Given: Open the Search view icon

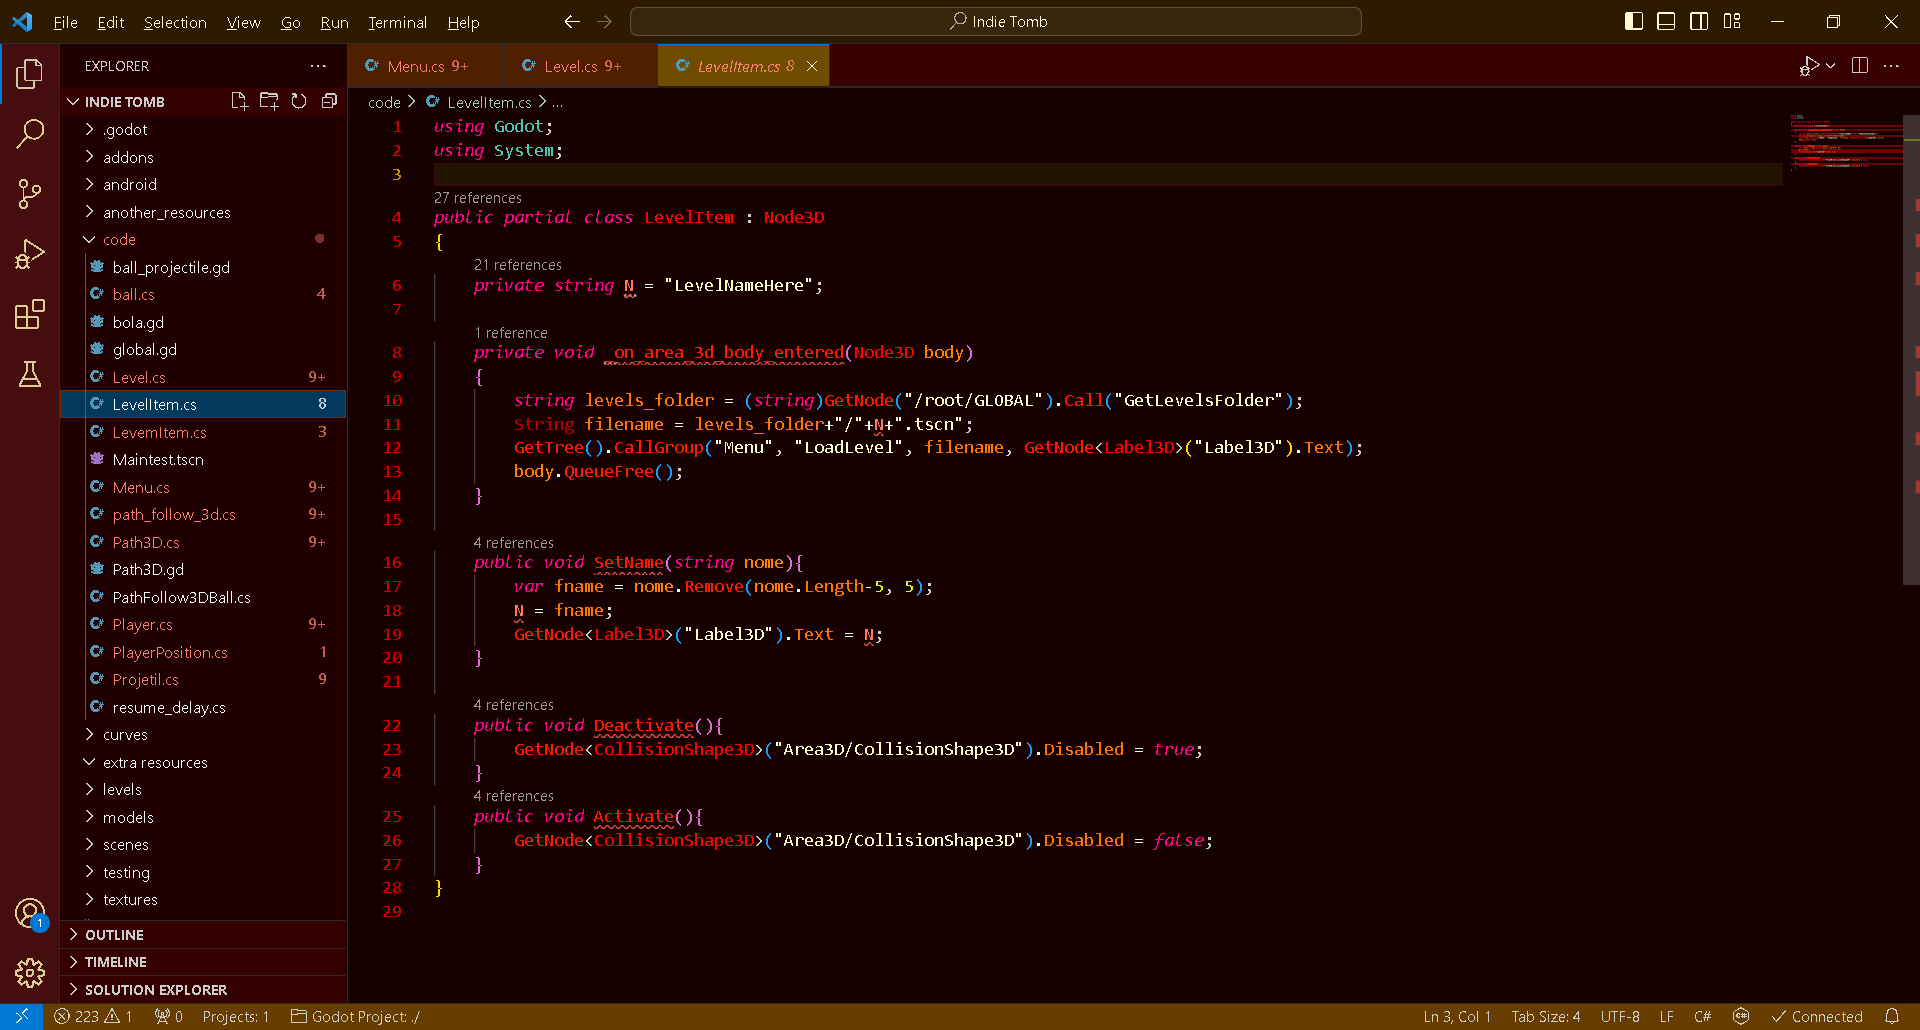Looking at the screenshot, I should pos(30,133).
